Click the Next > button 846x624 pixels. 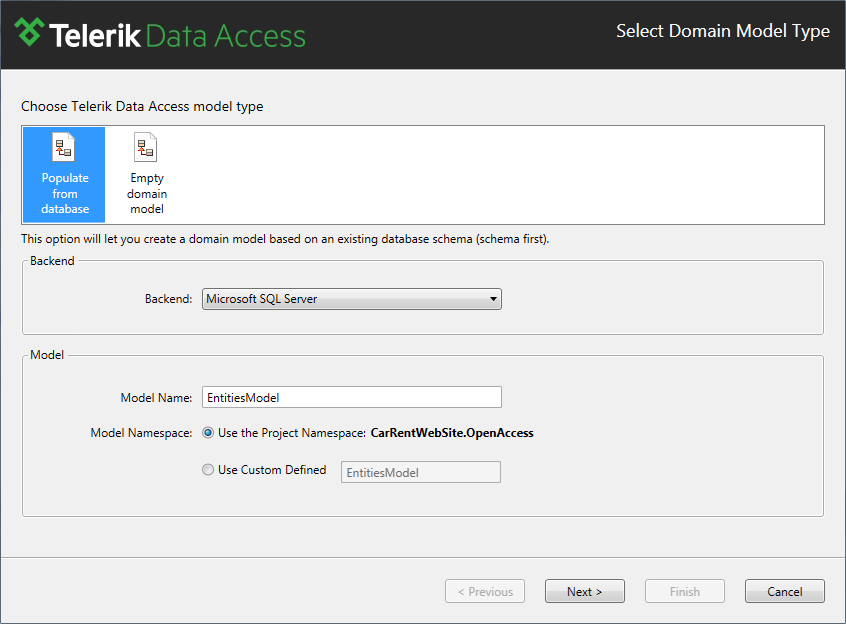click(x=585, y=592)
